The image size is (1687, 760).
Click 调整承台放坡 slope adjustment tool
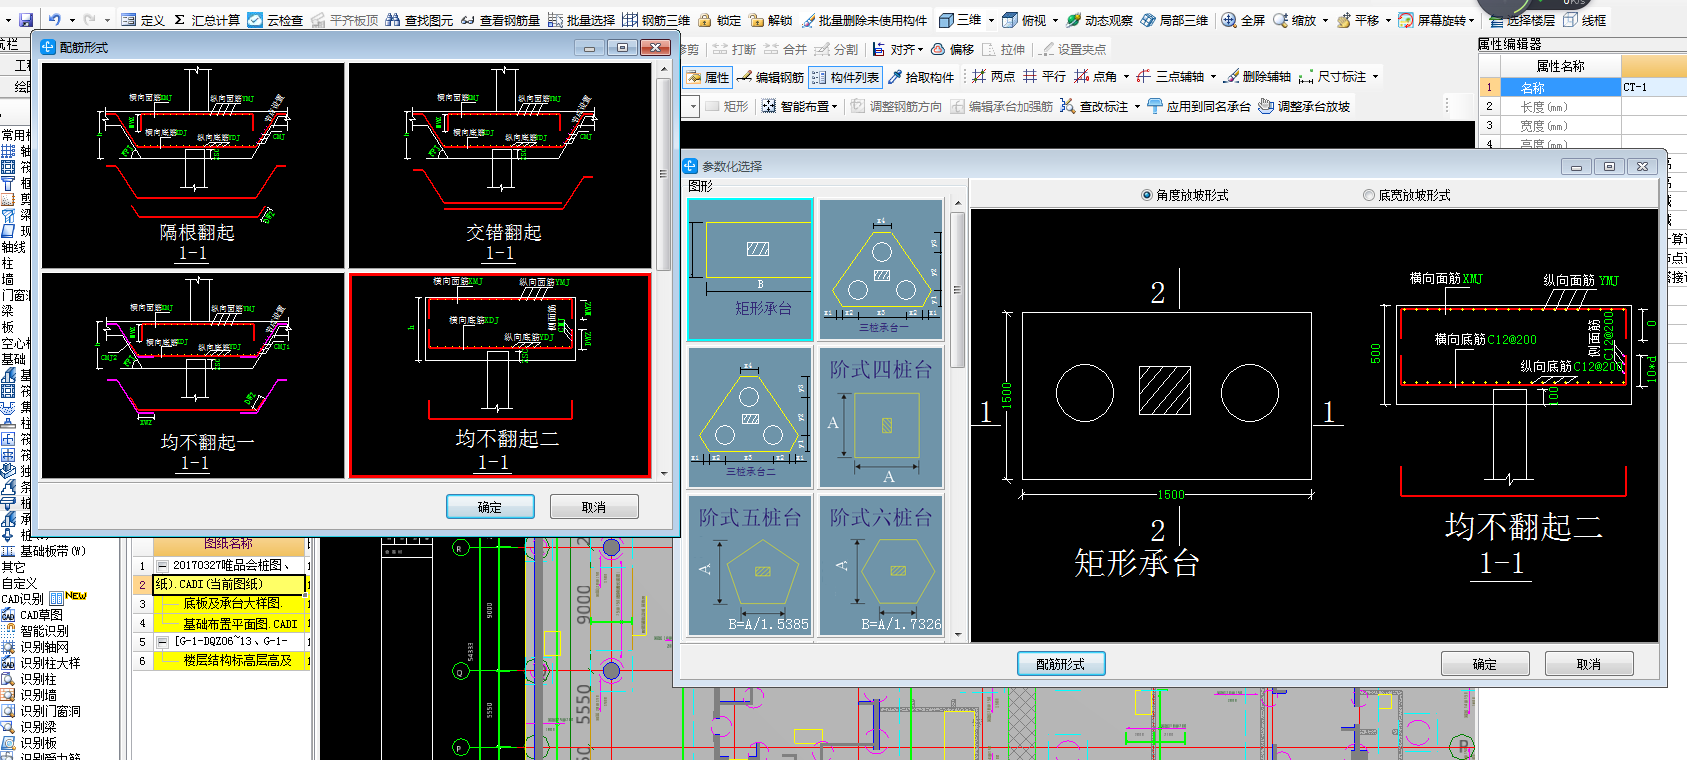[x=1304, y=106]
